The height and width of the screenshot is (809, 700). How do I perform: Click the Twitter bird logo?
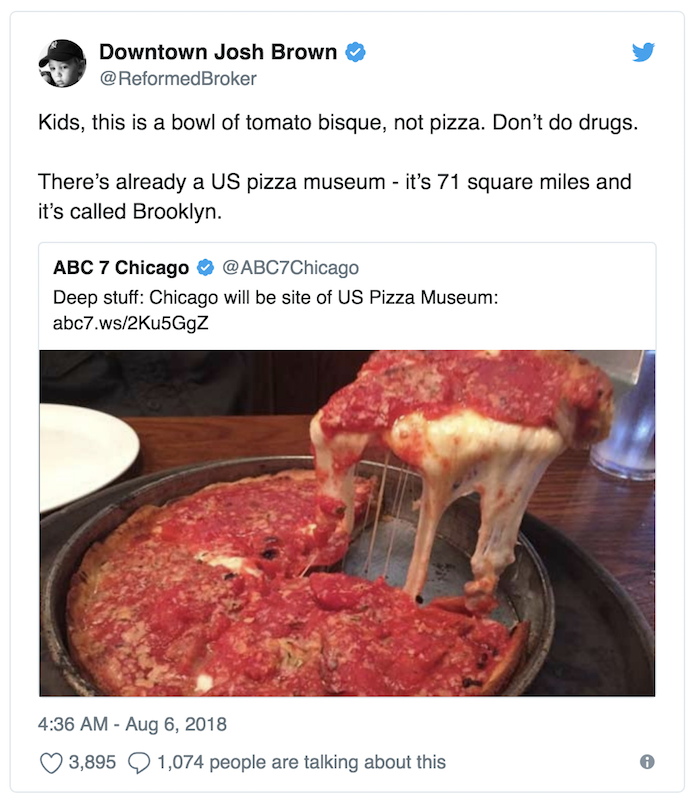[x=643, y=52]
